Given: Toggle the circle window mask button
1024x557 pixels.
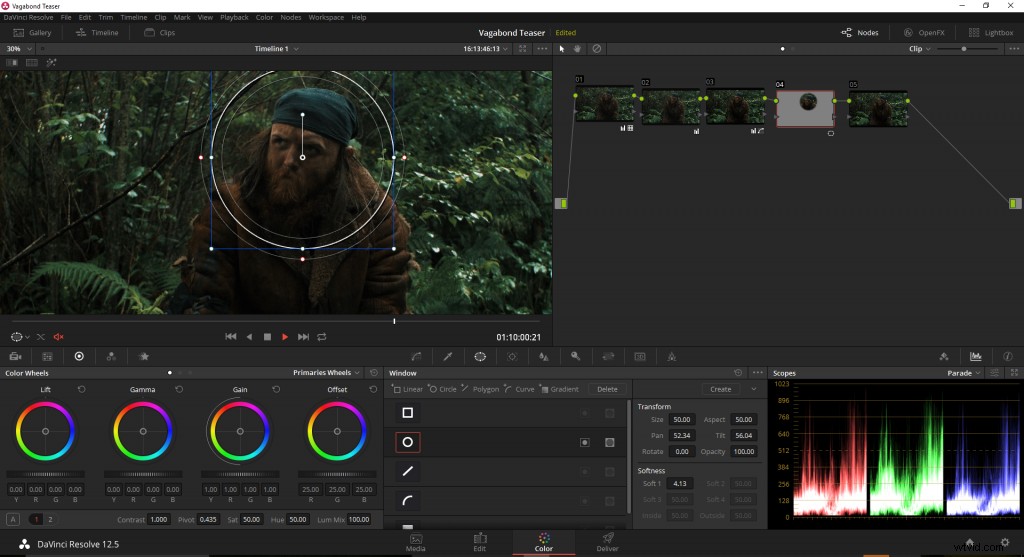Looking at the screenshot, I should [x=609, y=442].
